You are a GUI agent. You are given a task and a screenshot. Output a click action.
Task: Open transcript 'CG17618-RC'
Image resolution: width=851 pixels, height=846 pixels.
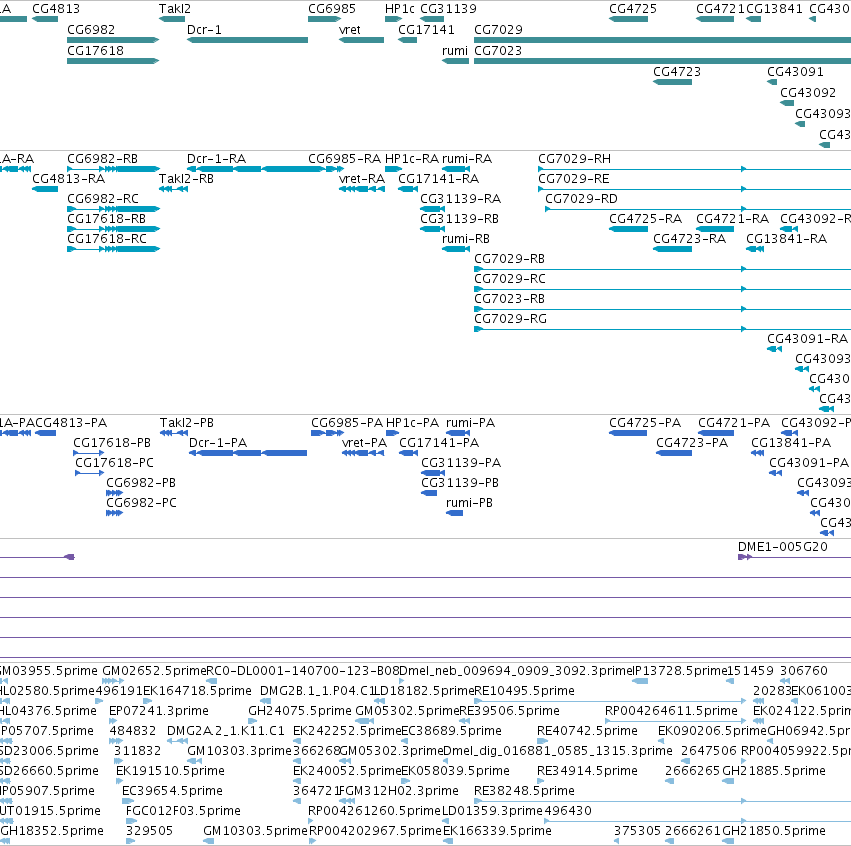[x=107, y=239]
